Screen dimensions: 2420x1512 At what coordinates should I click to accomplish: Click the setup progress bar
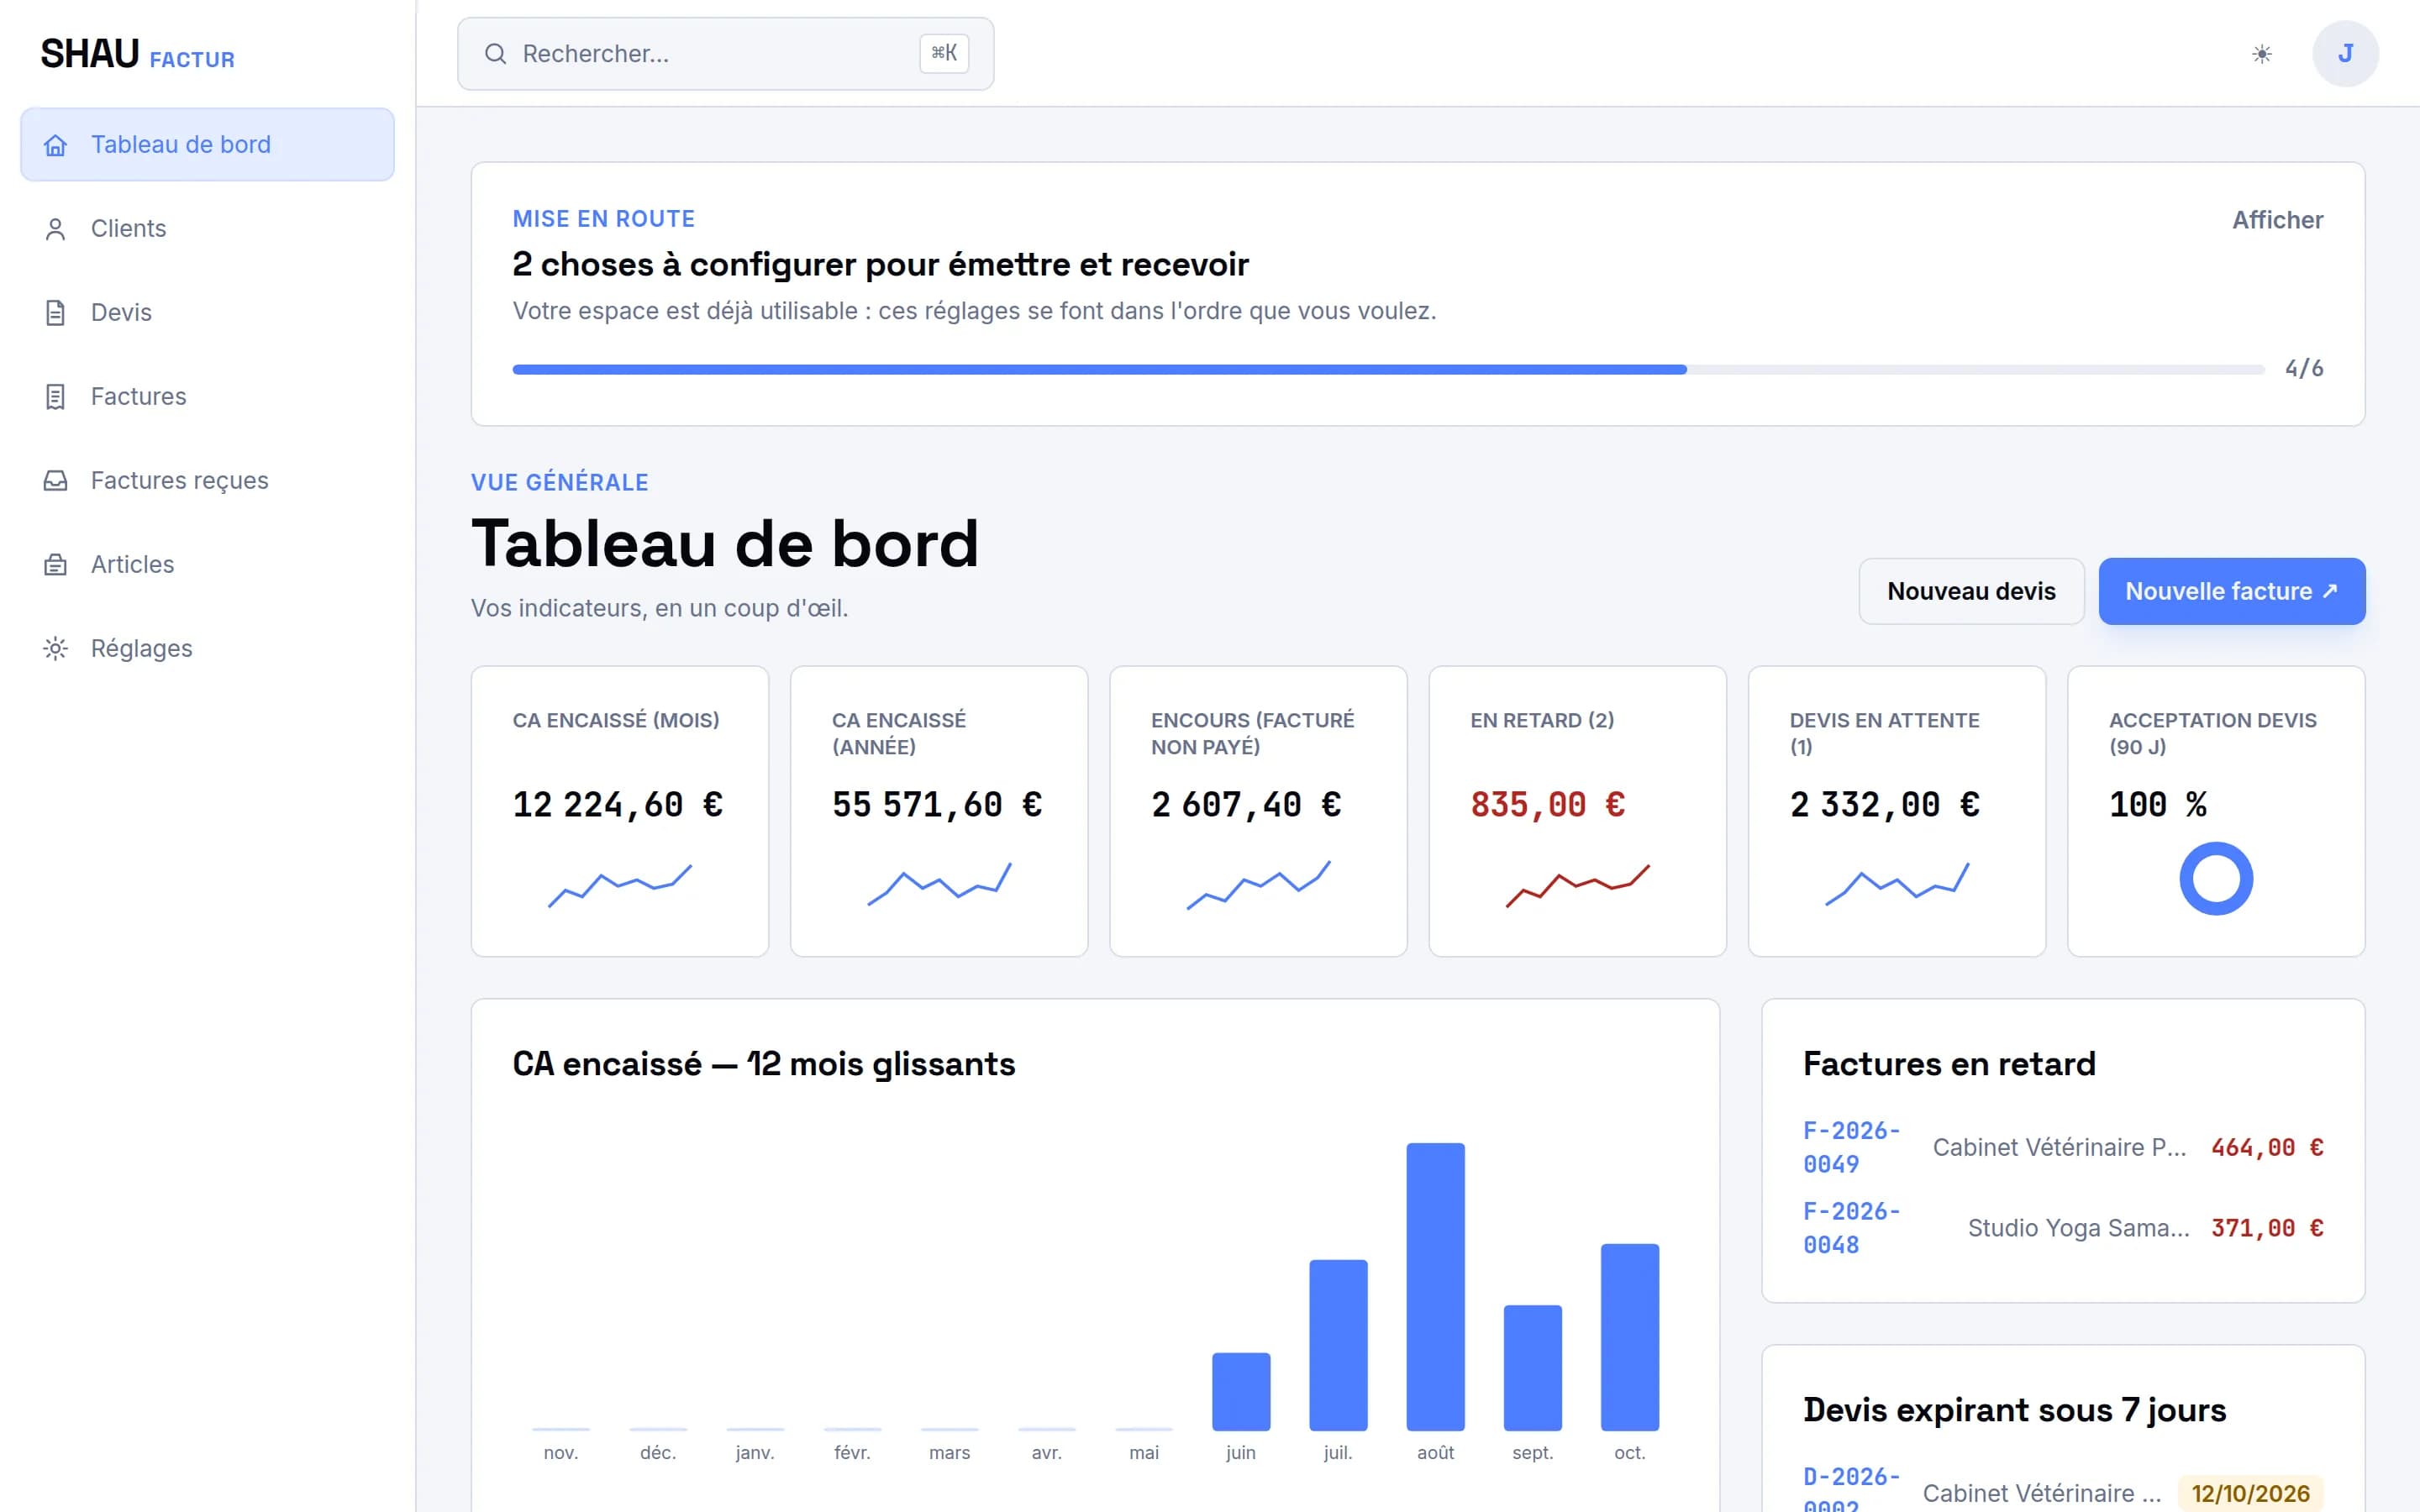pos(1388,369)
